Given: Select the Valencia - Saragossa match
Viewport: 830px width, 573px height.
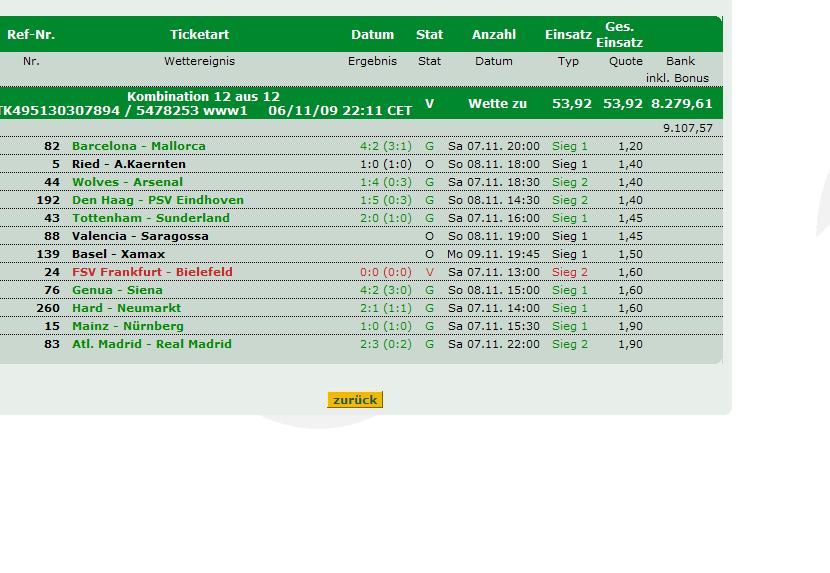Looking at the screenshot, I should pyautogui.click(x=140, y=236).
